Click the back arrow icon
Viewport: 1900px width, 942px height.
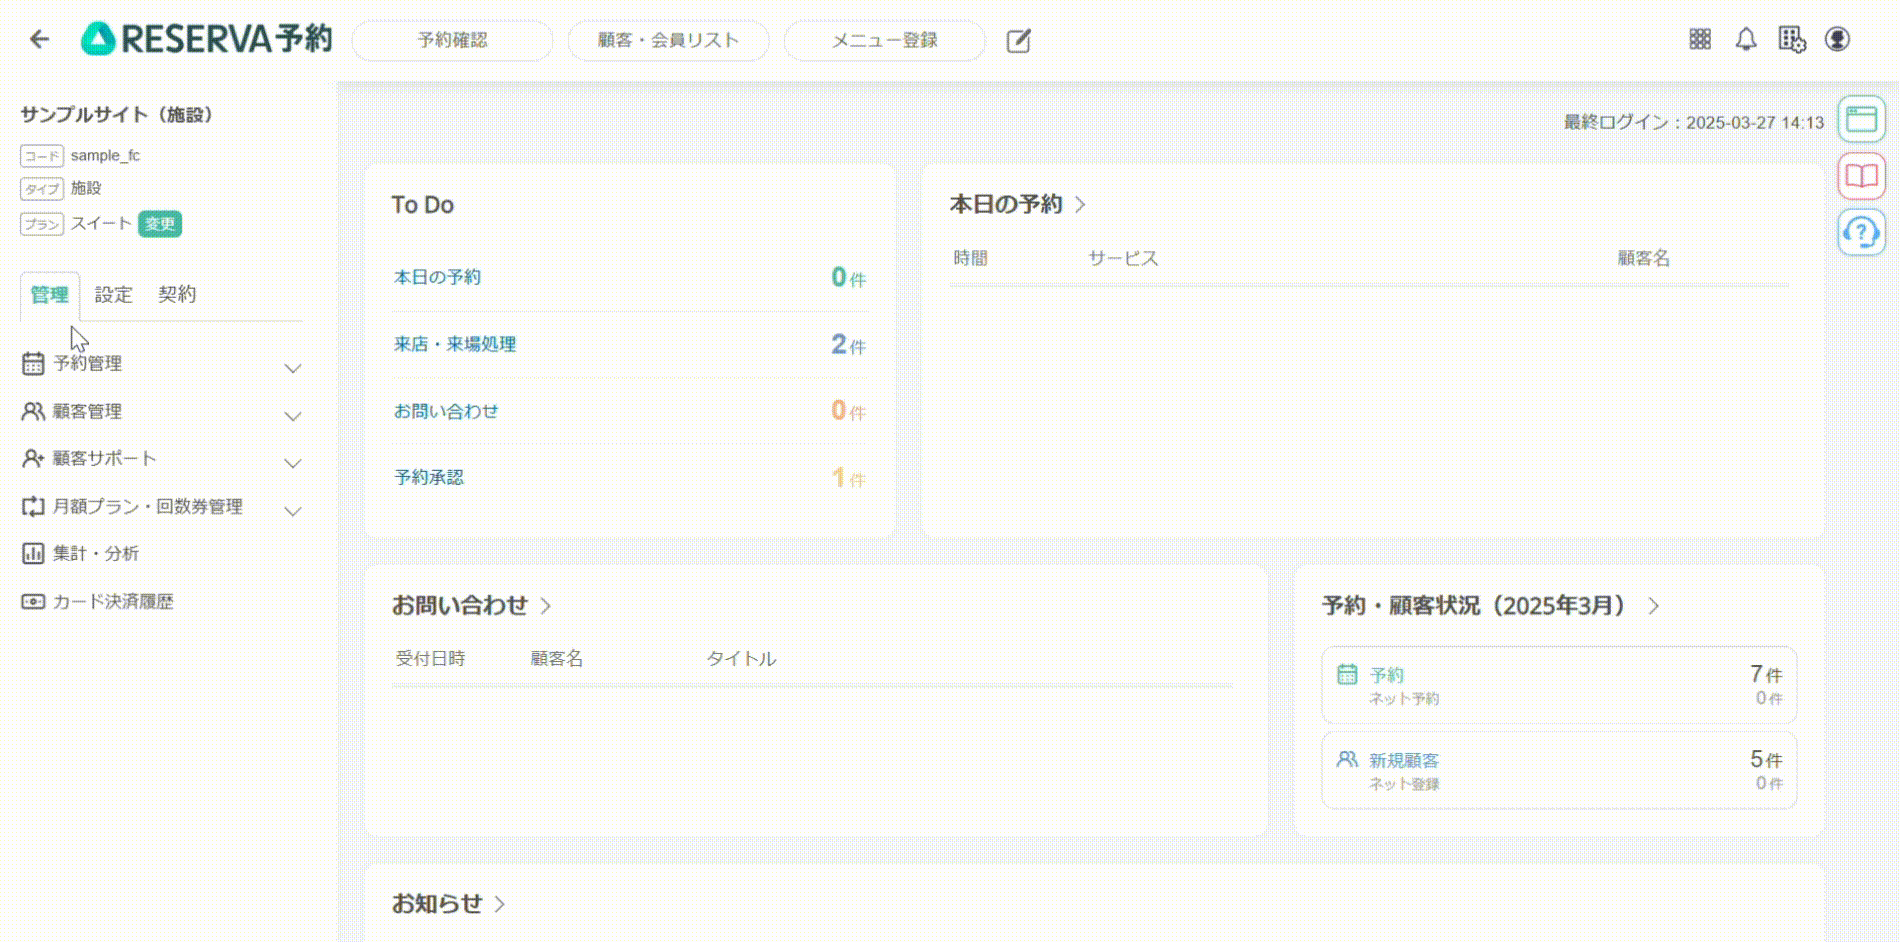pos(39,39)
